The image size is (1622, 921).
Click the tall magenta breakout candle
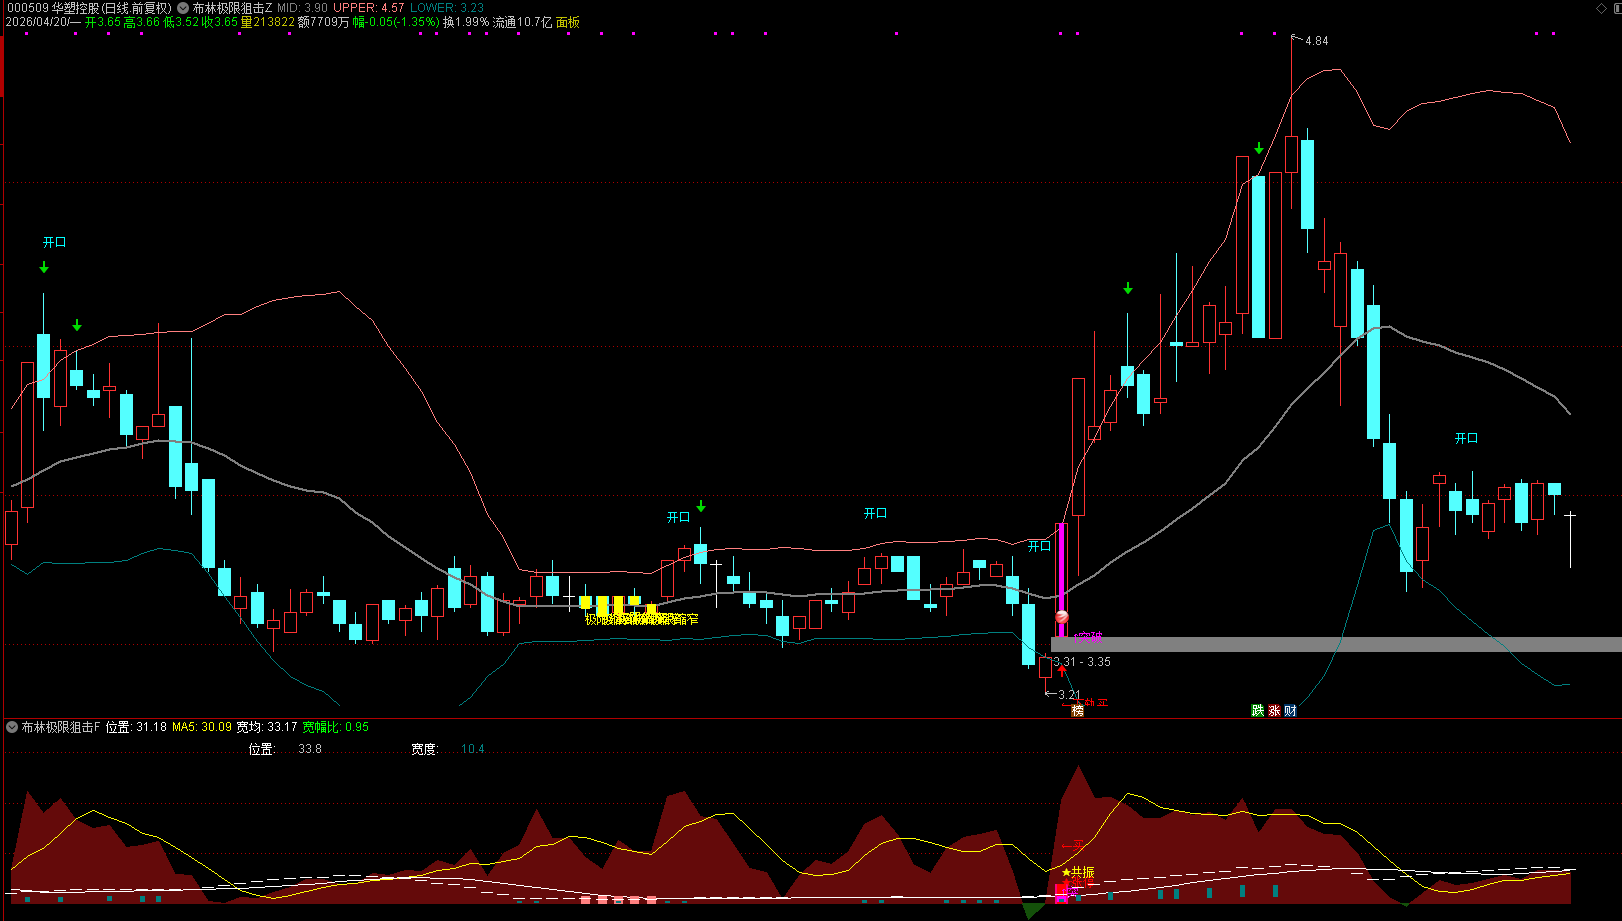1062,580
